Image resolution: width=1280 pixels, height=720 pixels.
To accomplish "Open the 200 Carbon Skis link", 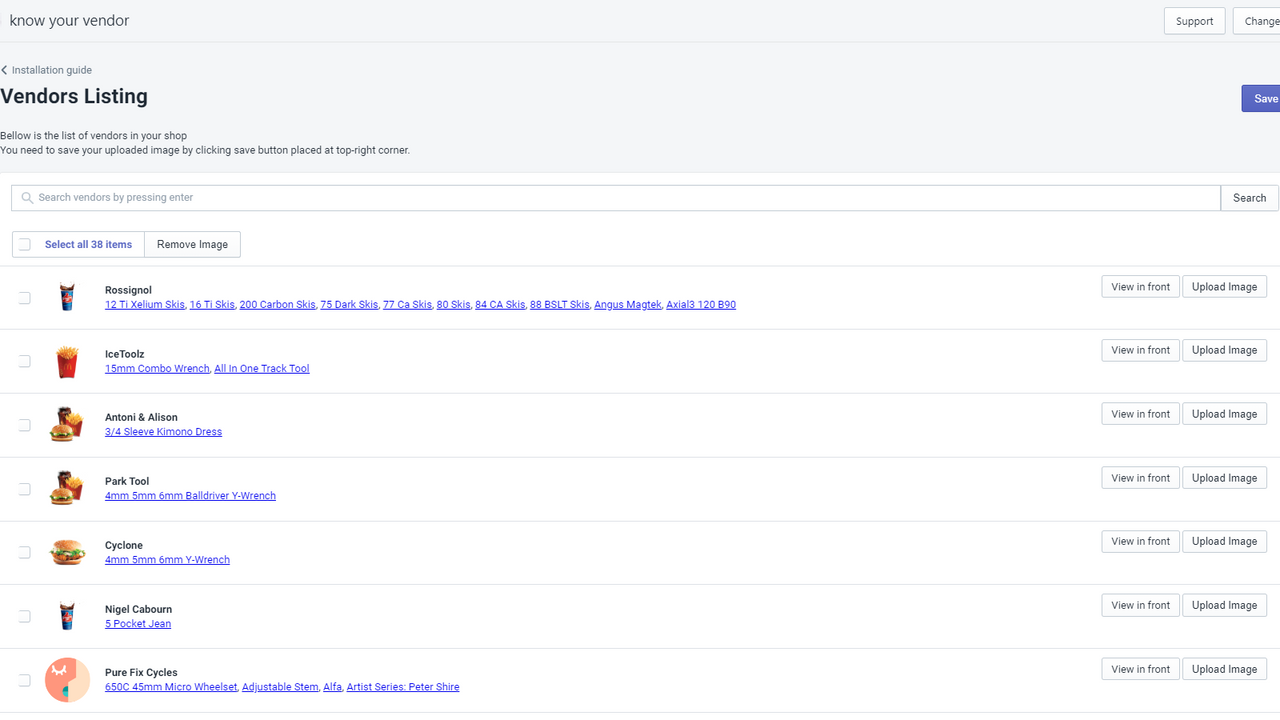I will point(277,305).
